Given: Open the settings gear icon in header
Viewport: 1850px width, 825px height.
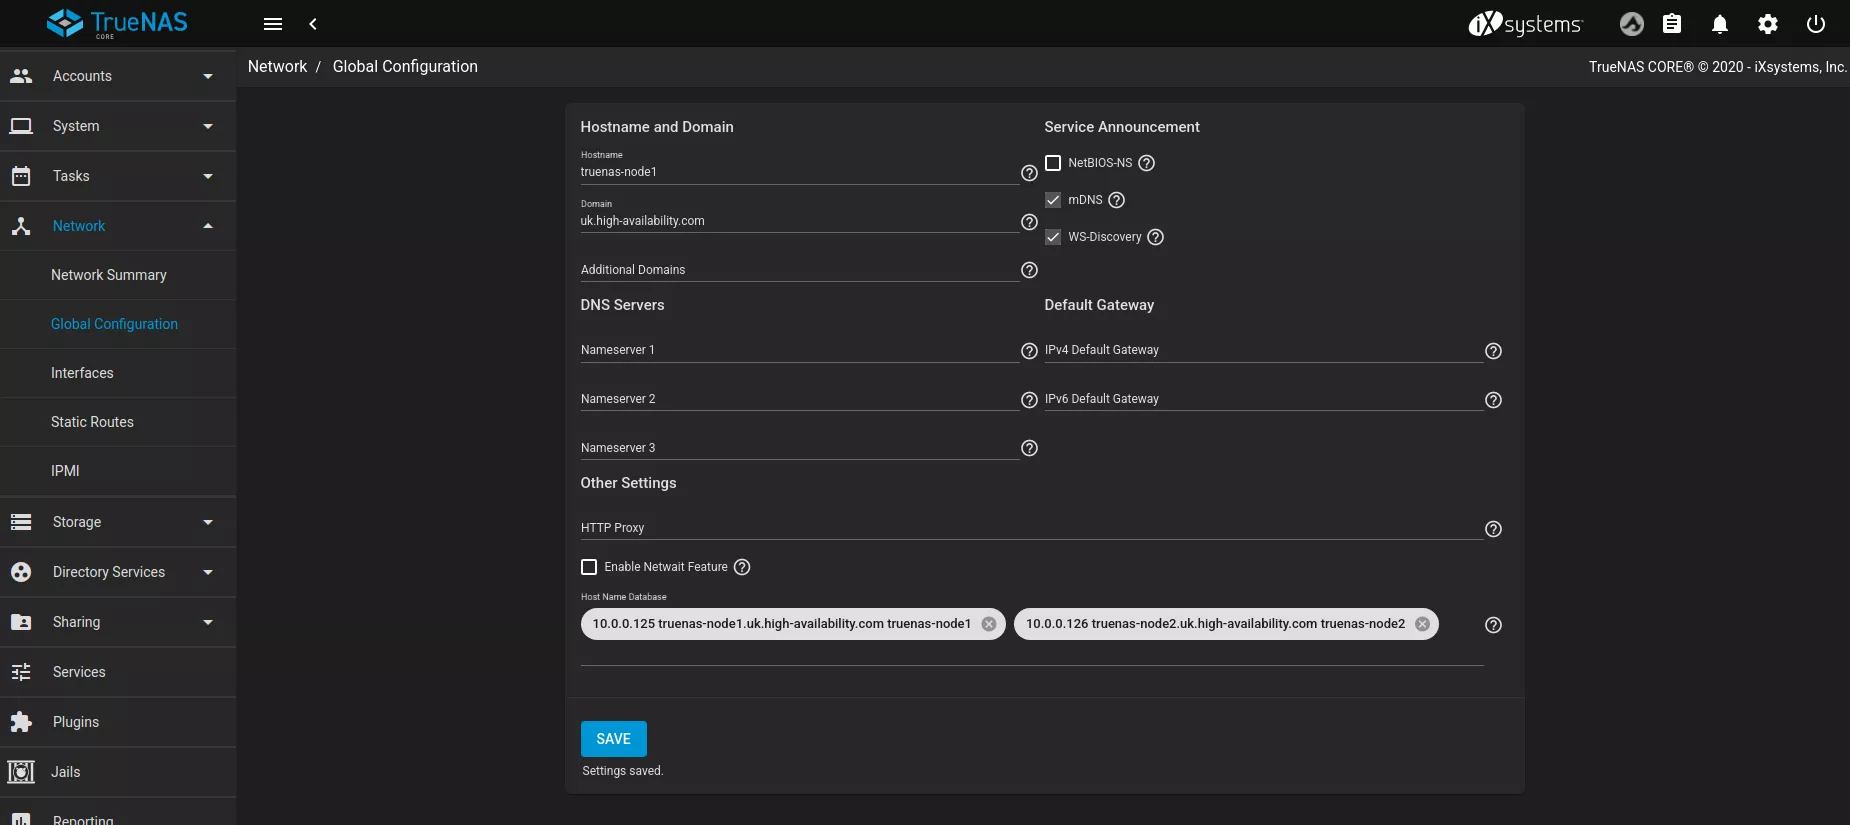Looking at the screenshot, I should 1767,24.
